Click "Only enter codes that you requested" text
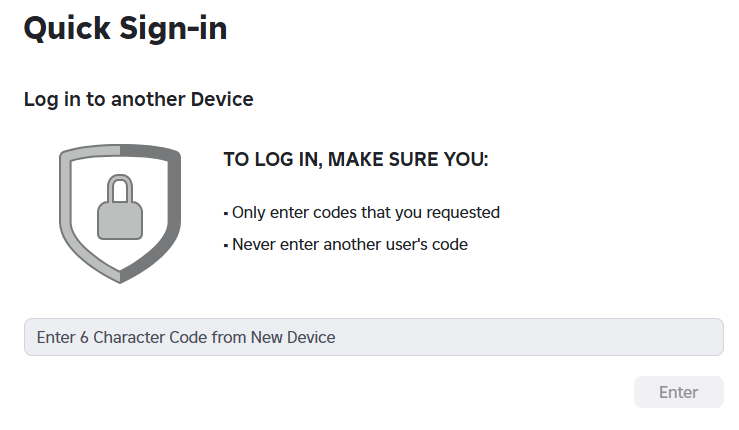 click(x=366, y=213)
